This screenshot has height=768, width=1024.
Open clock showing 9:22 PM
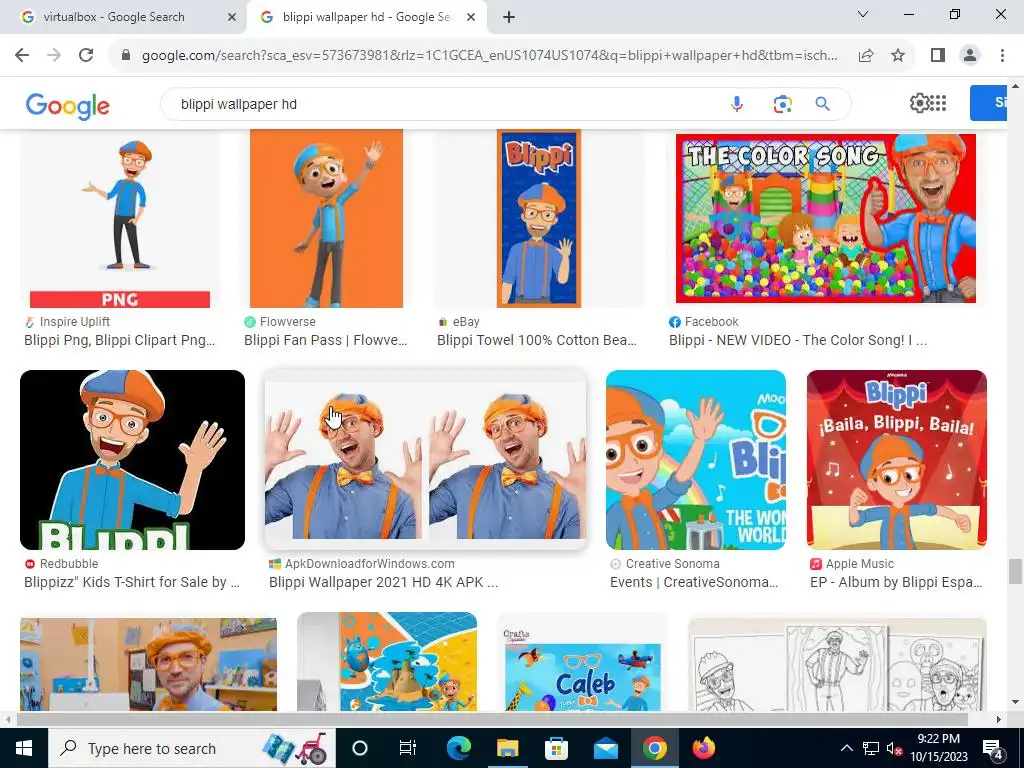pyautogui.click(x=938, y=748)
